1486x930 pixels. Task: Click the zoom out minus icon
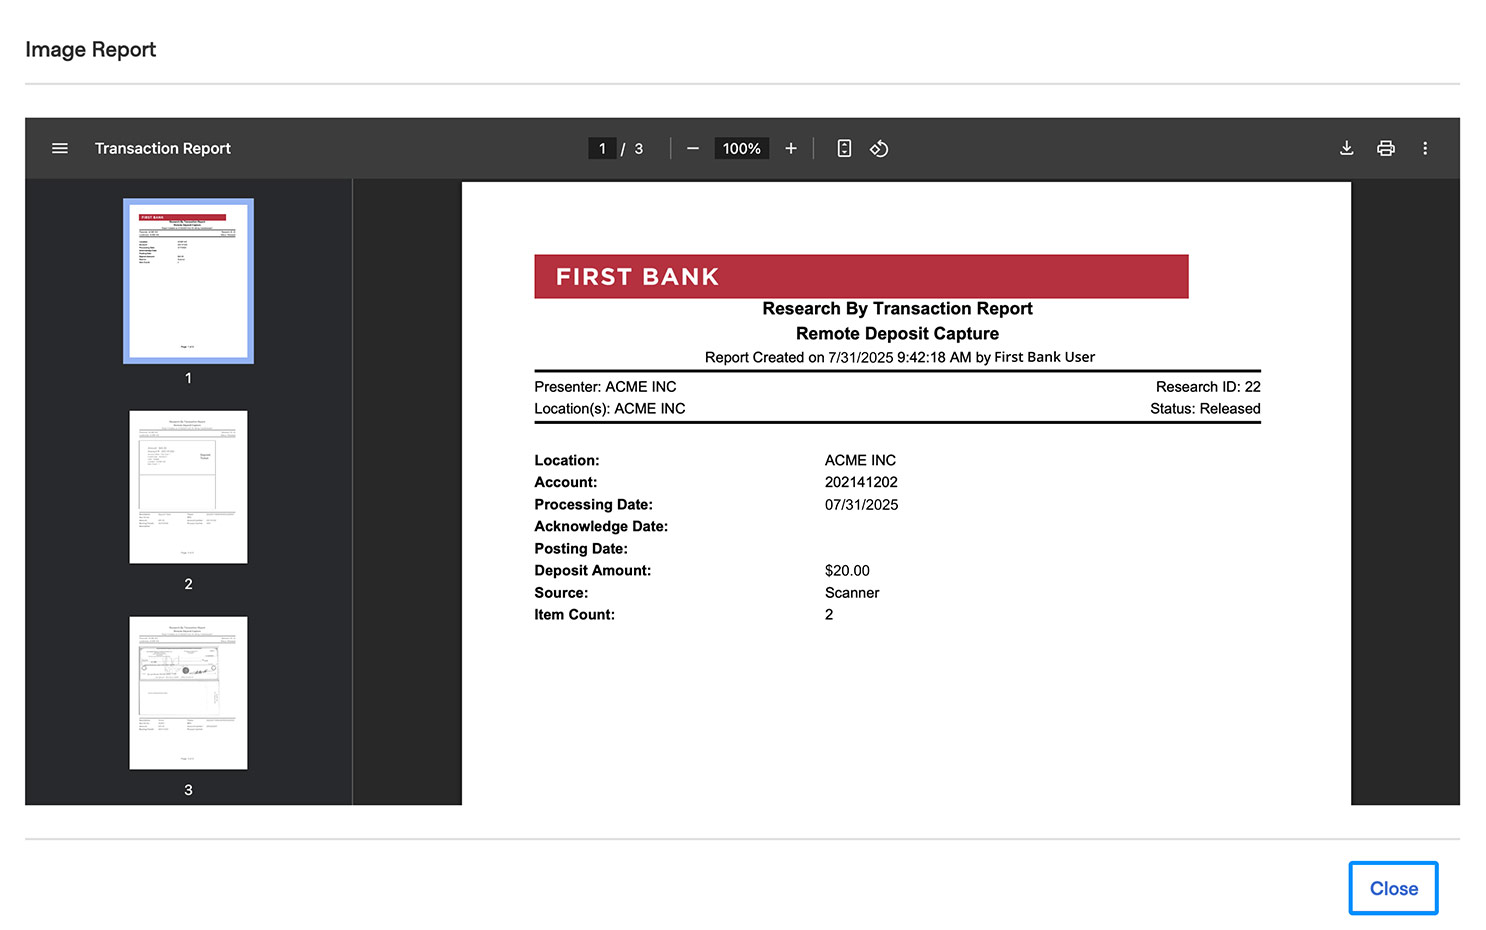(692, 148)
